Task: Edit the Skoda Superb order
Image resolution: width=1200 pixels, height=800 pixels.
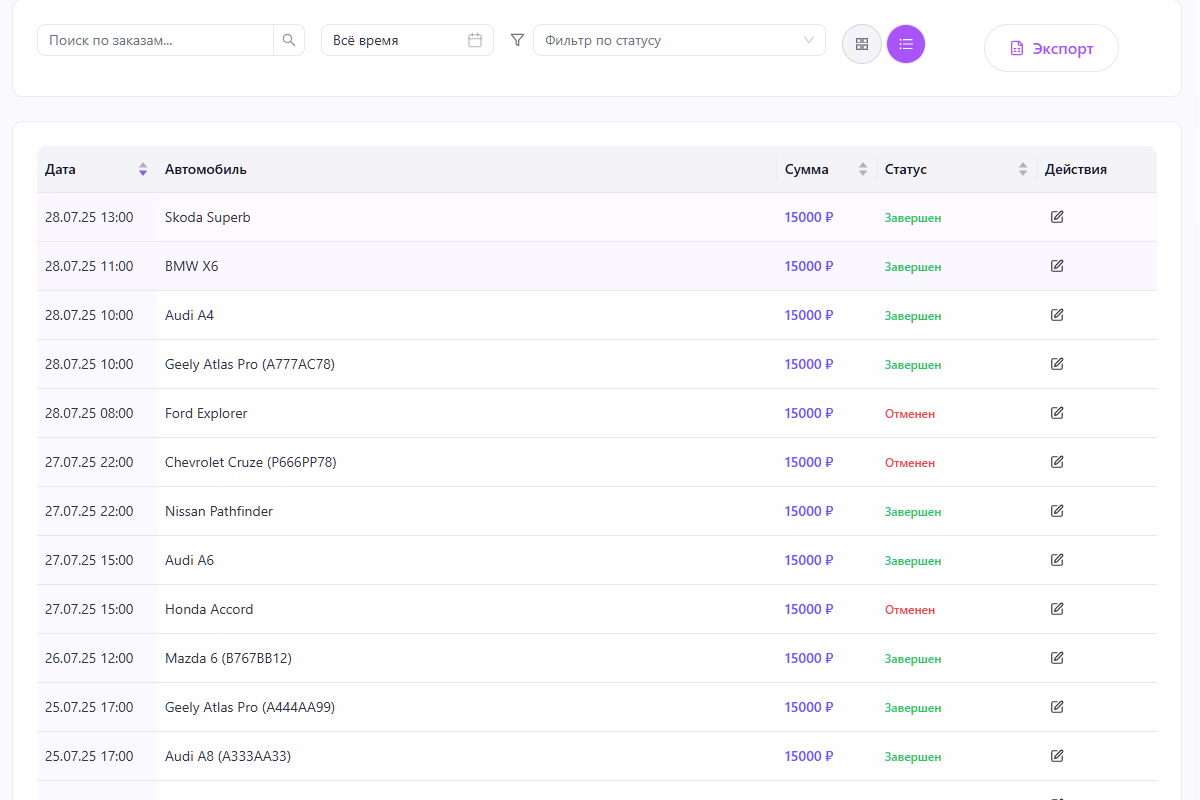Action: [x=1057, y=217]
